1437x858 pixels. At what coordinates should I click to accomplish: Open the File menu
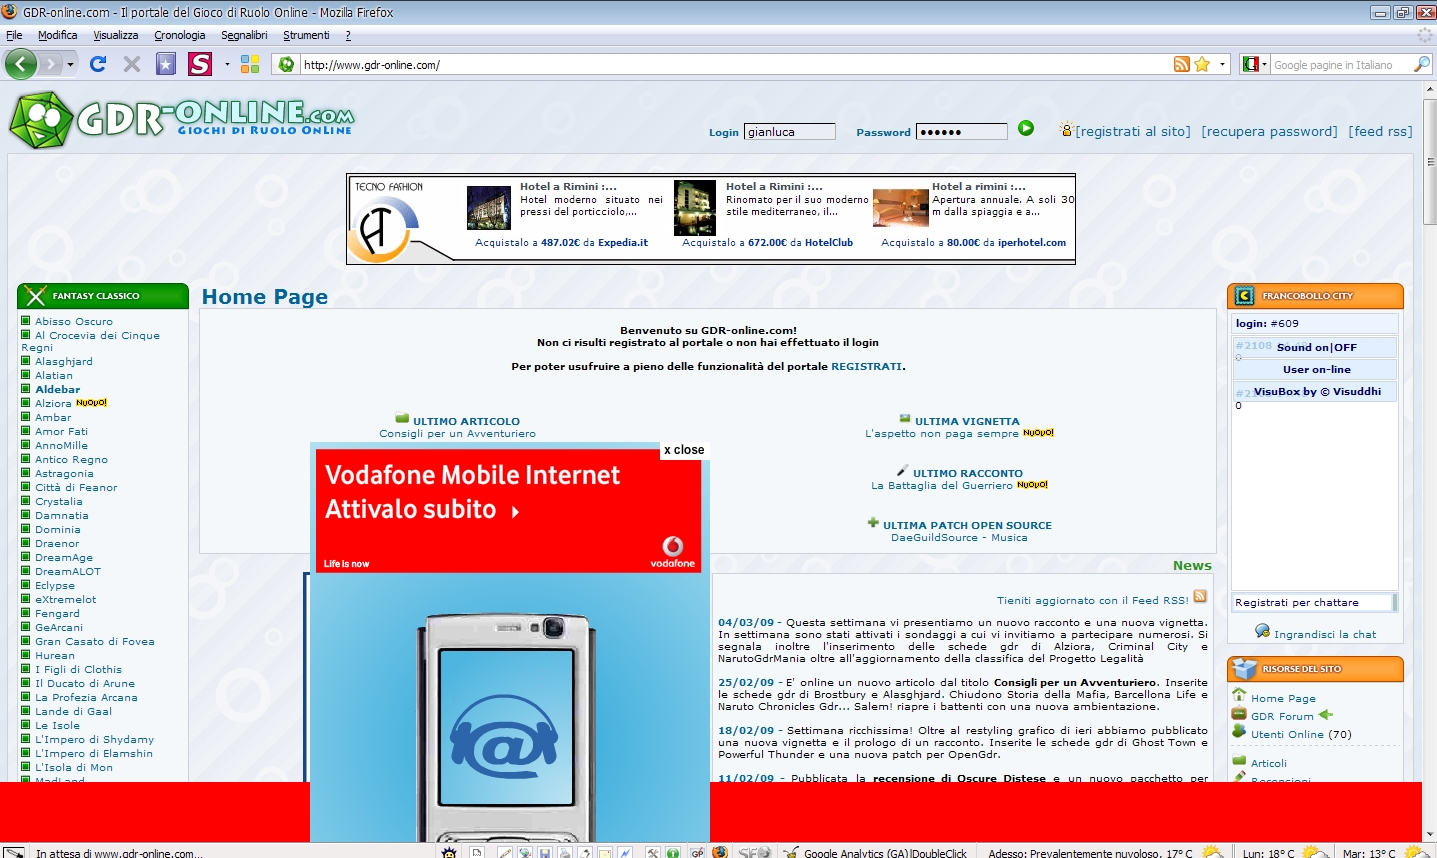pyautogui.click(x=14, y=35)
